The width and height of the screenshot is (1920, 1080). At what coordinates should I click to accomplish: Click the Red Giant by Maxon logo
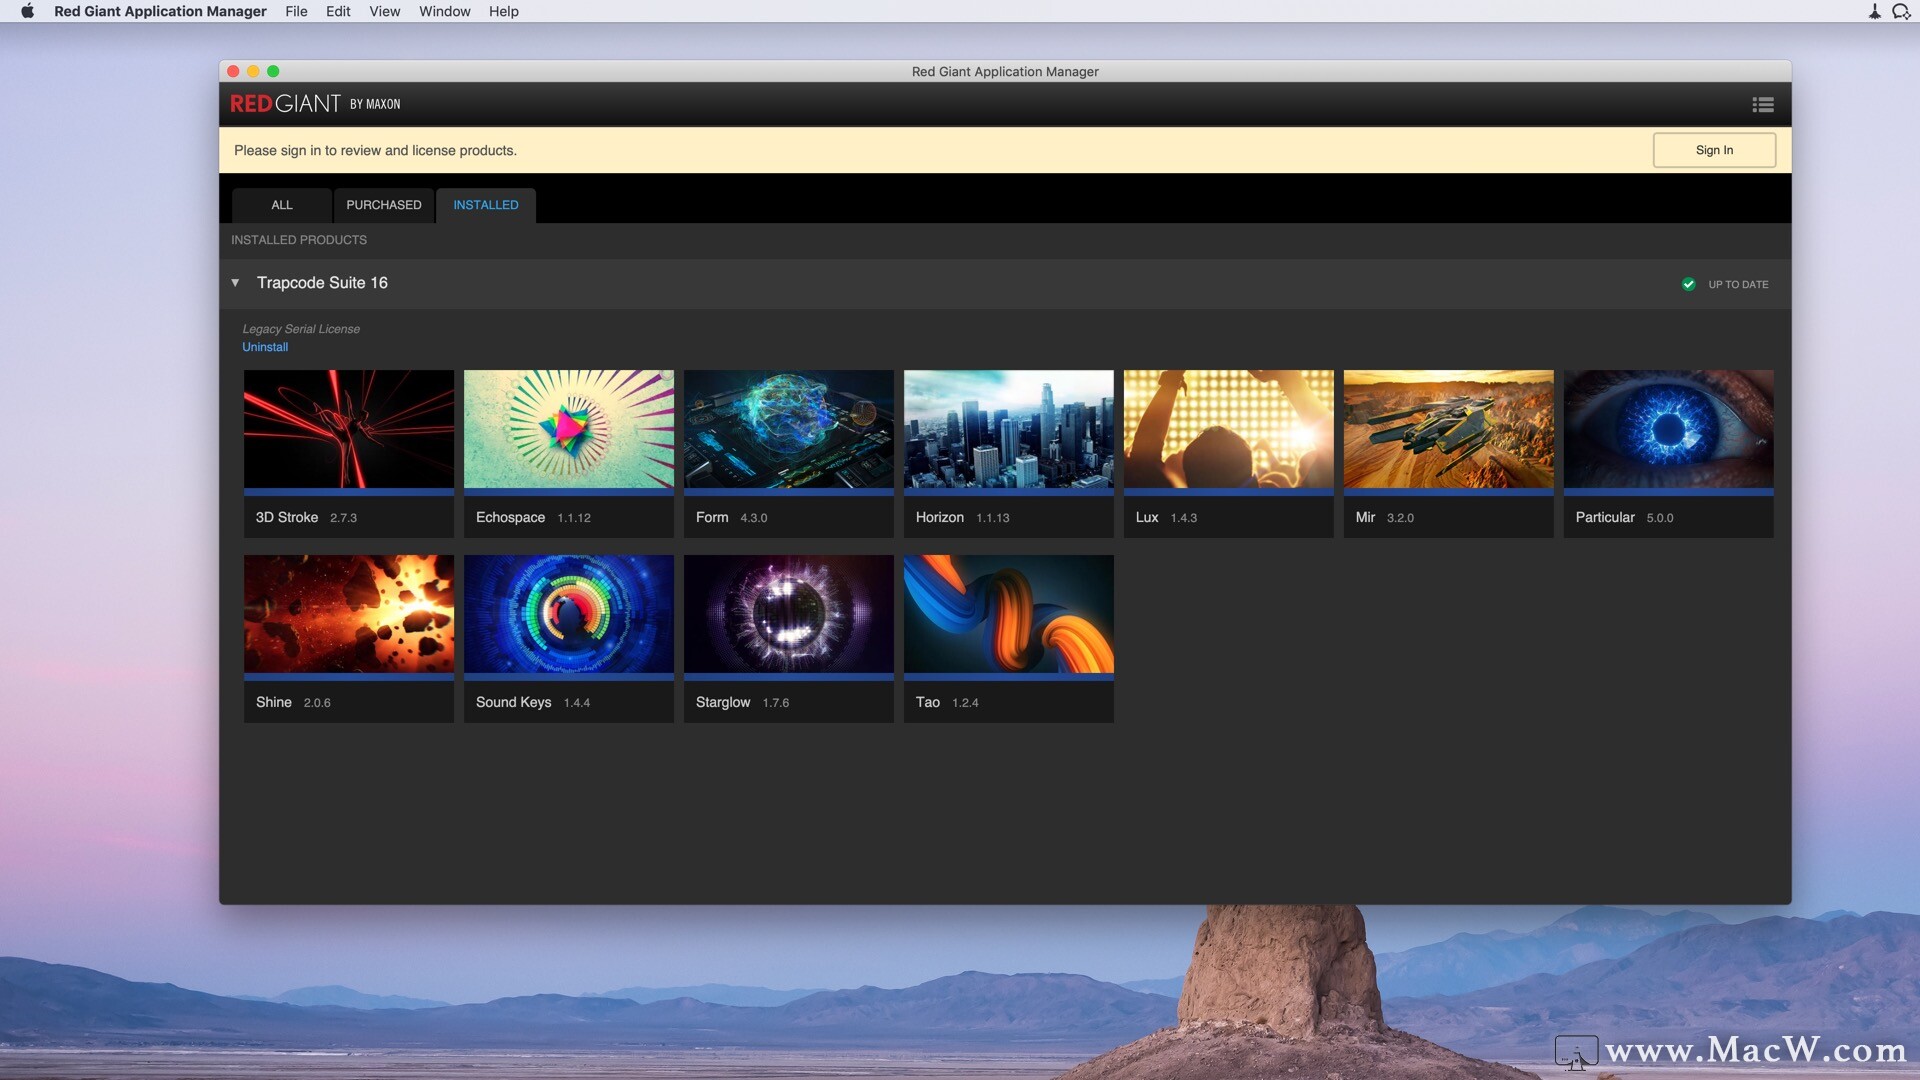tap(315, 104)
